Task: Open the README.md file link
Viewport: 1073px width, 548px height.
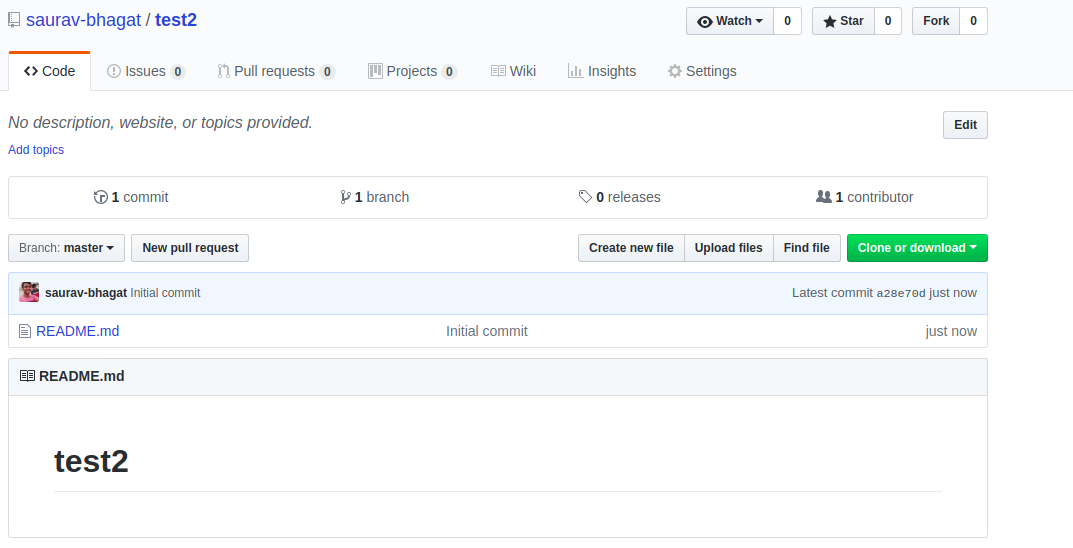Action: [77, 331]
